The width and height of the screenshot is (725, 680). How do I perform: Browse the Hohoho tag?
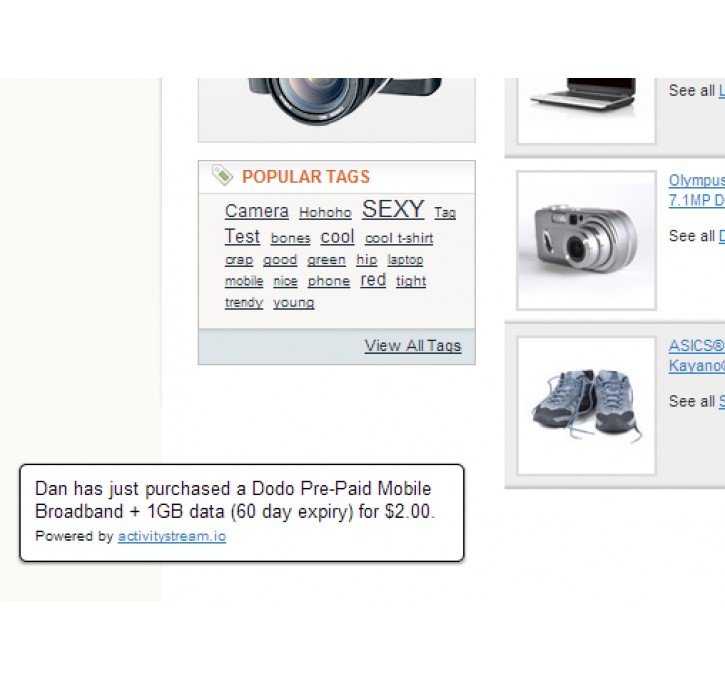(x=325, y=213)
